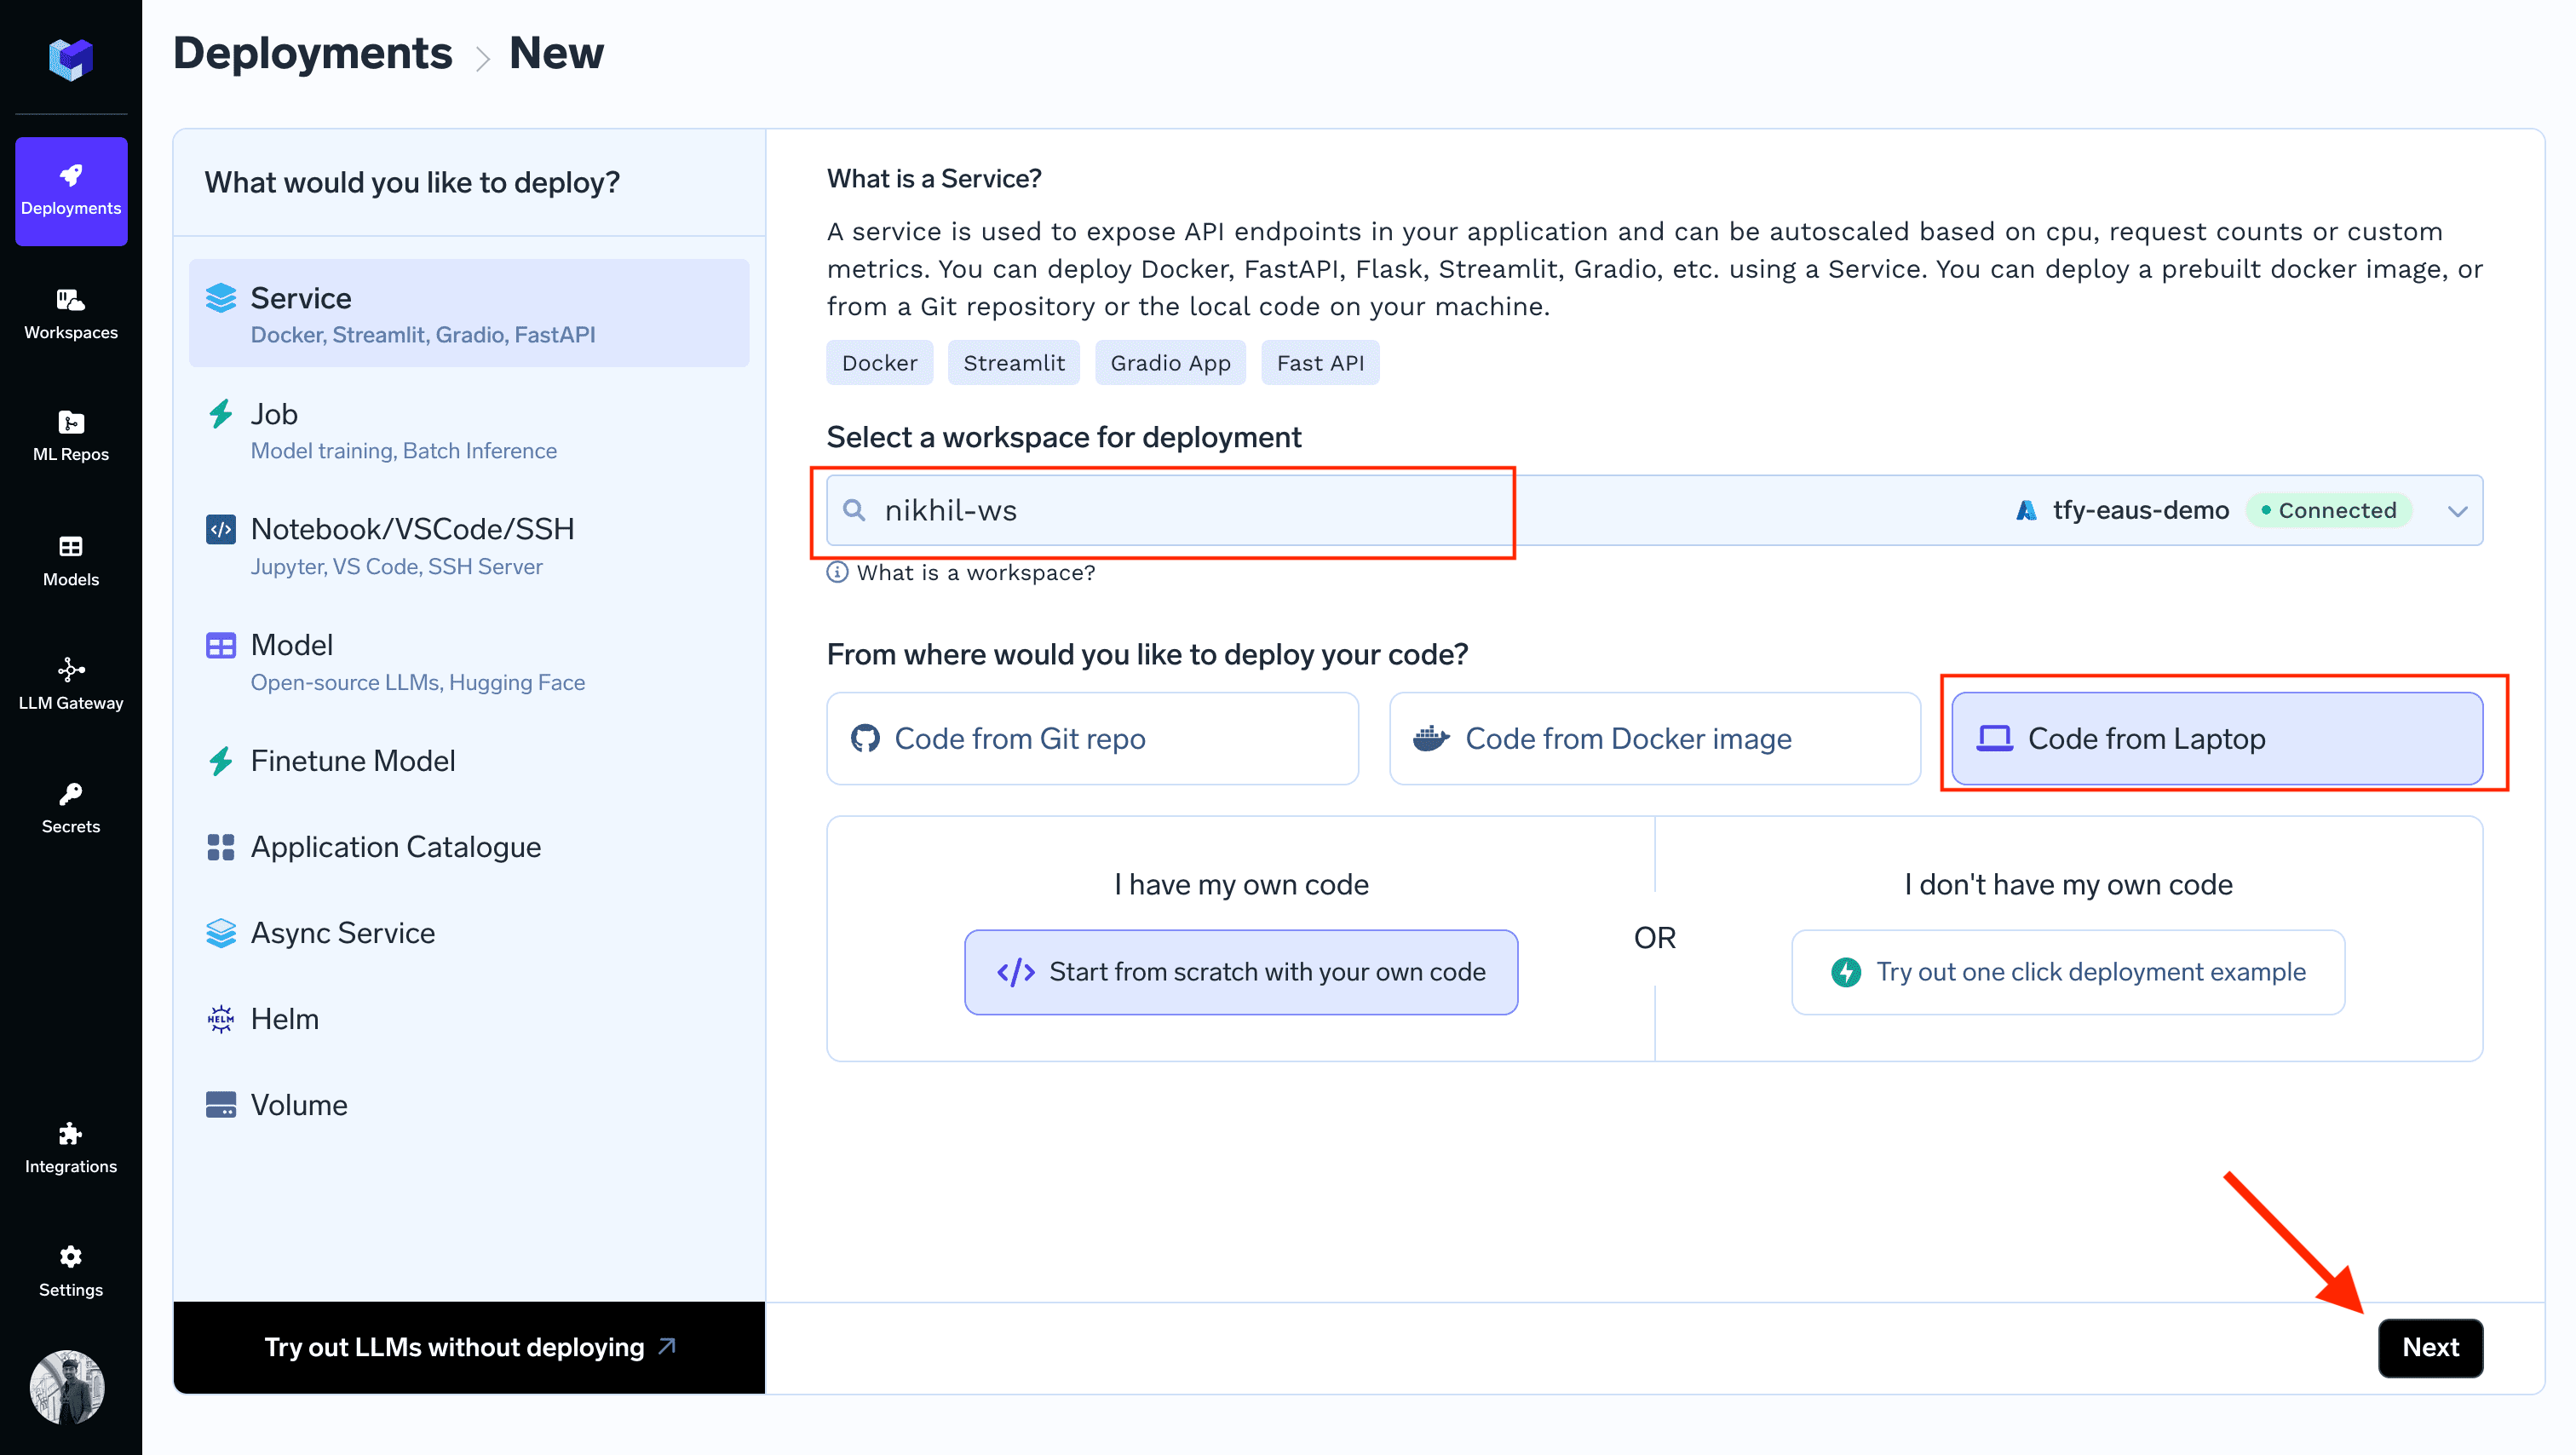Open the What is a workspace link
Viewport: 2576px width, 1455px height.
pos(976,573)
